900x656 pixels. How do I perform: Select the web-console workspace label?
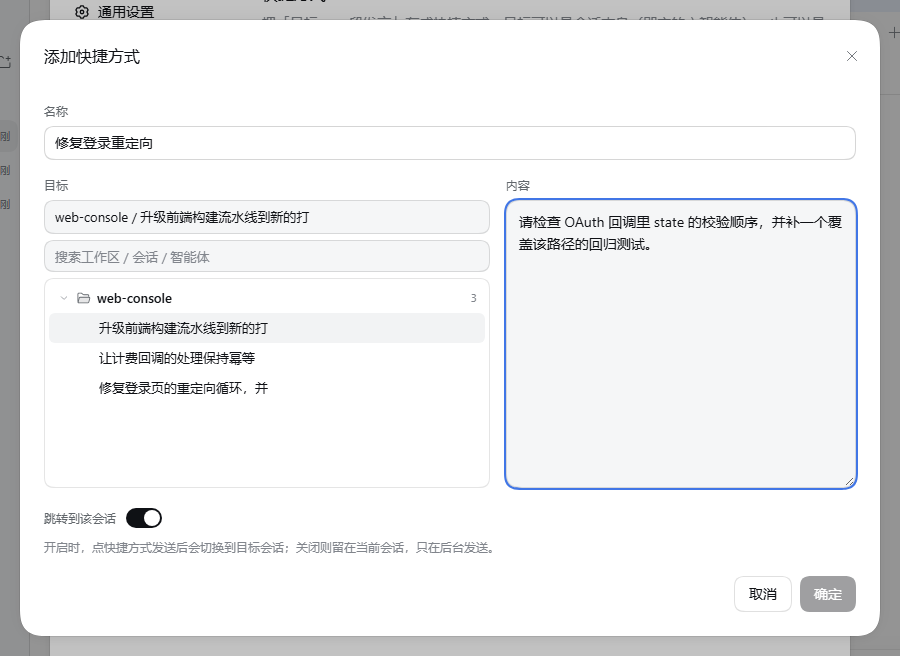tap(134, 298)
